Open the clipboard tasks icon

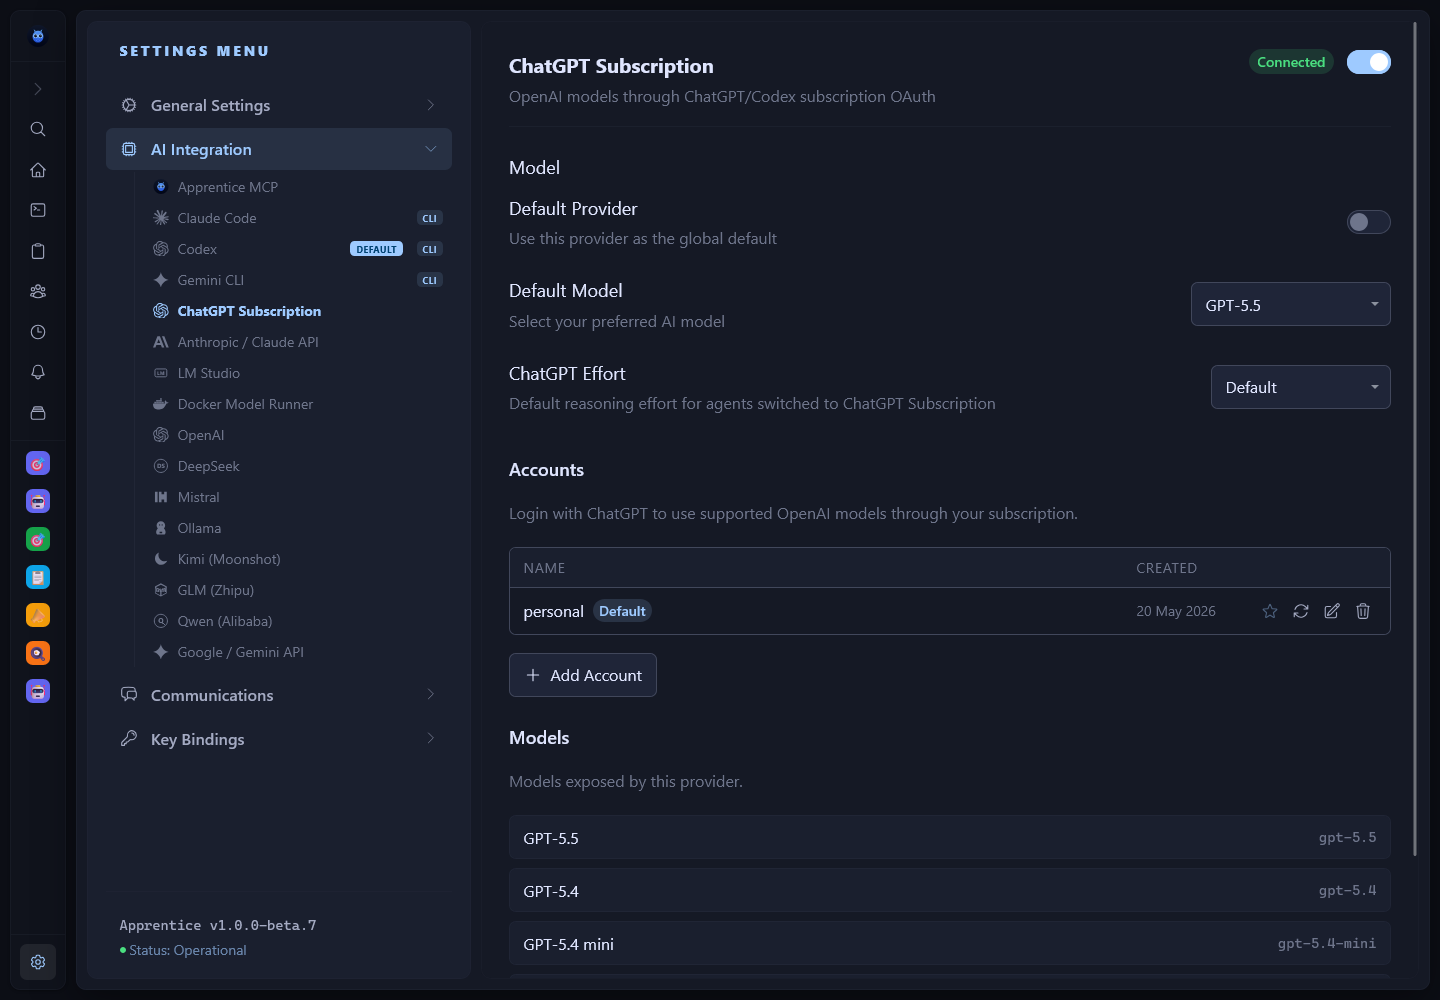38,251
